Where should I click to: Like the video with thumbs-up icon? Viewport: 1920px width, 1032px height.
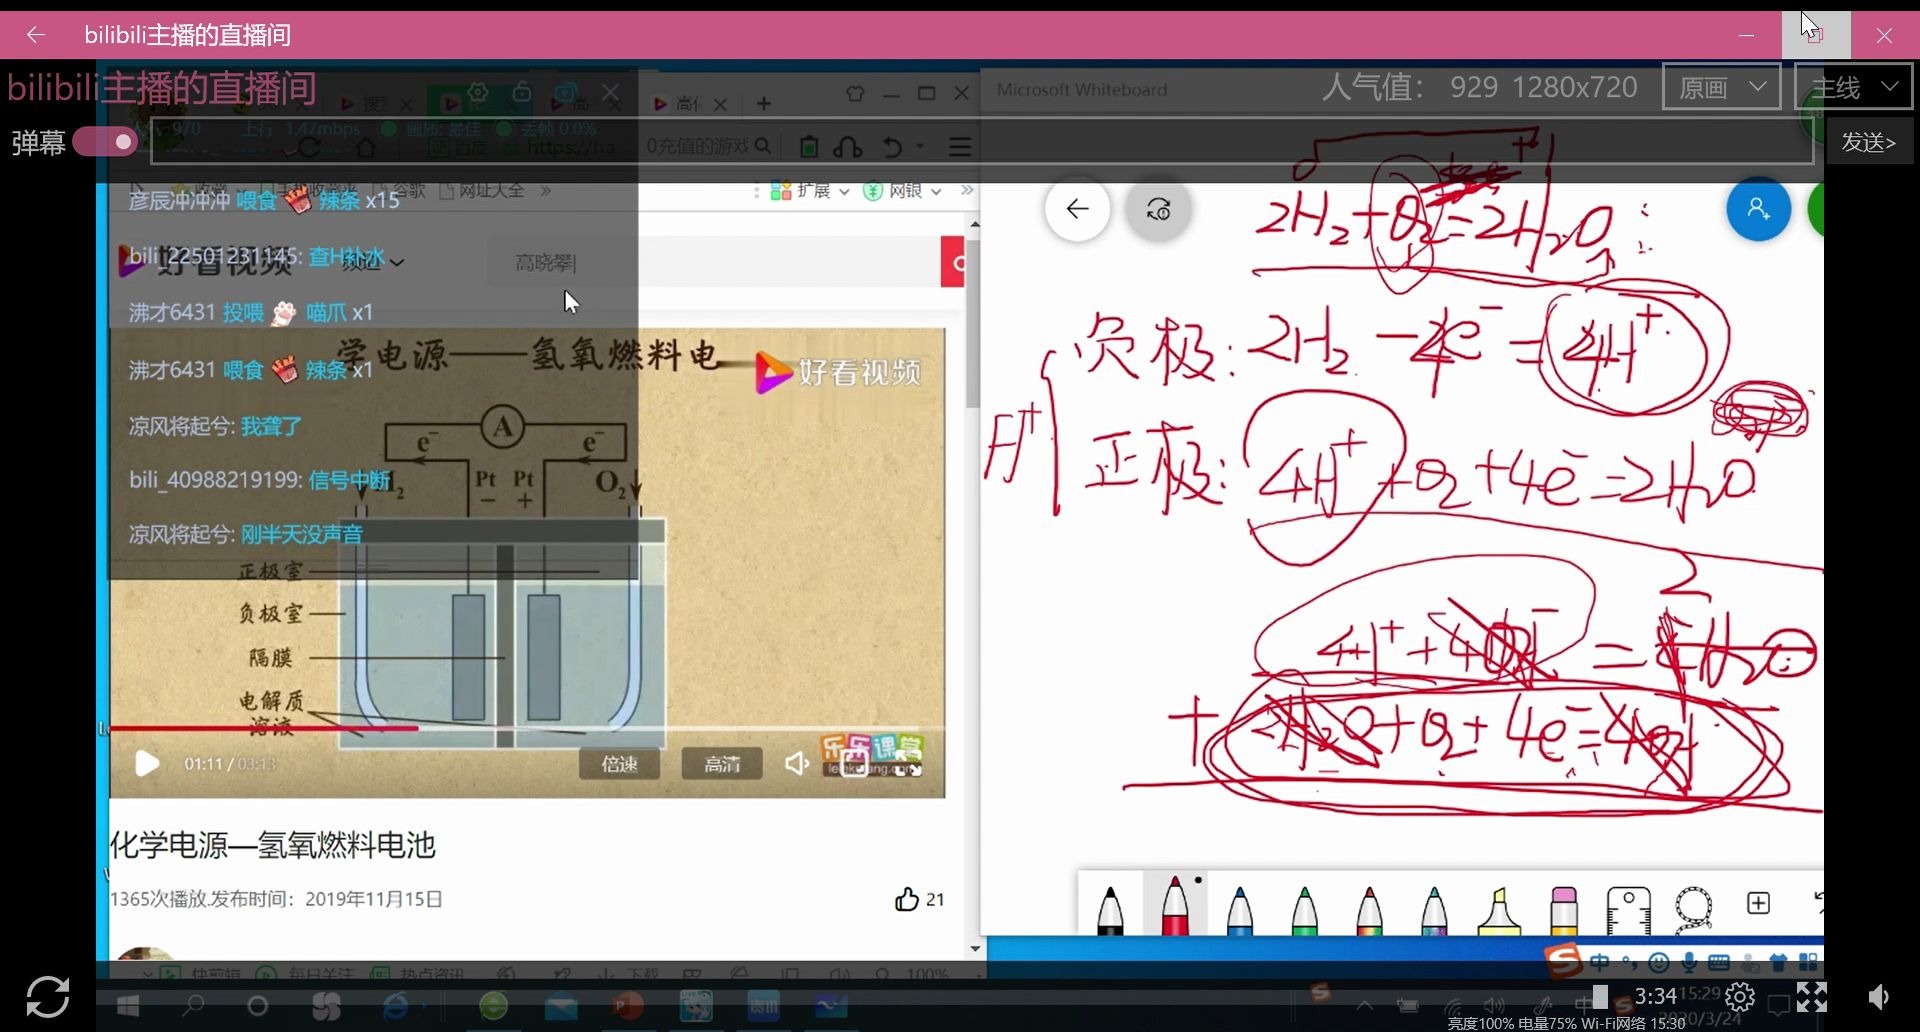(906, 899)
